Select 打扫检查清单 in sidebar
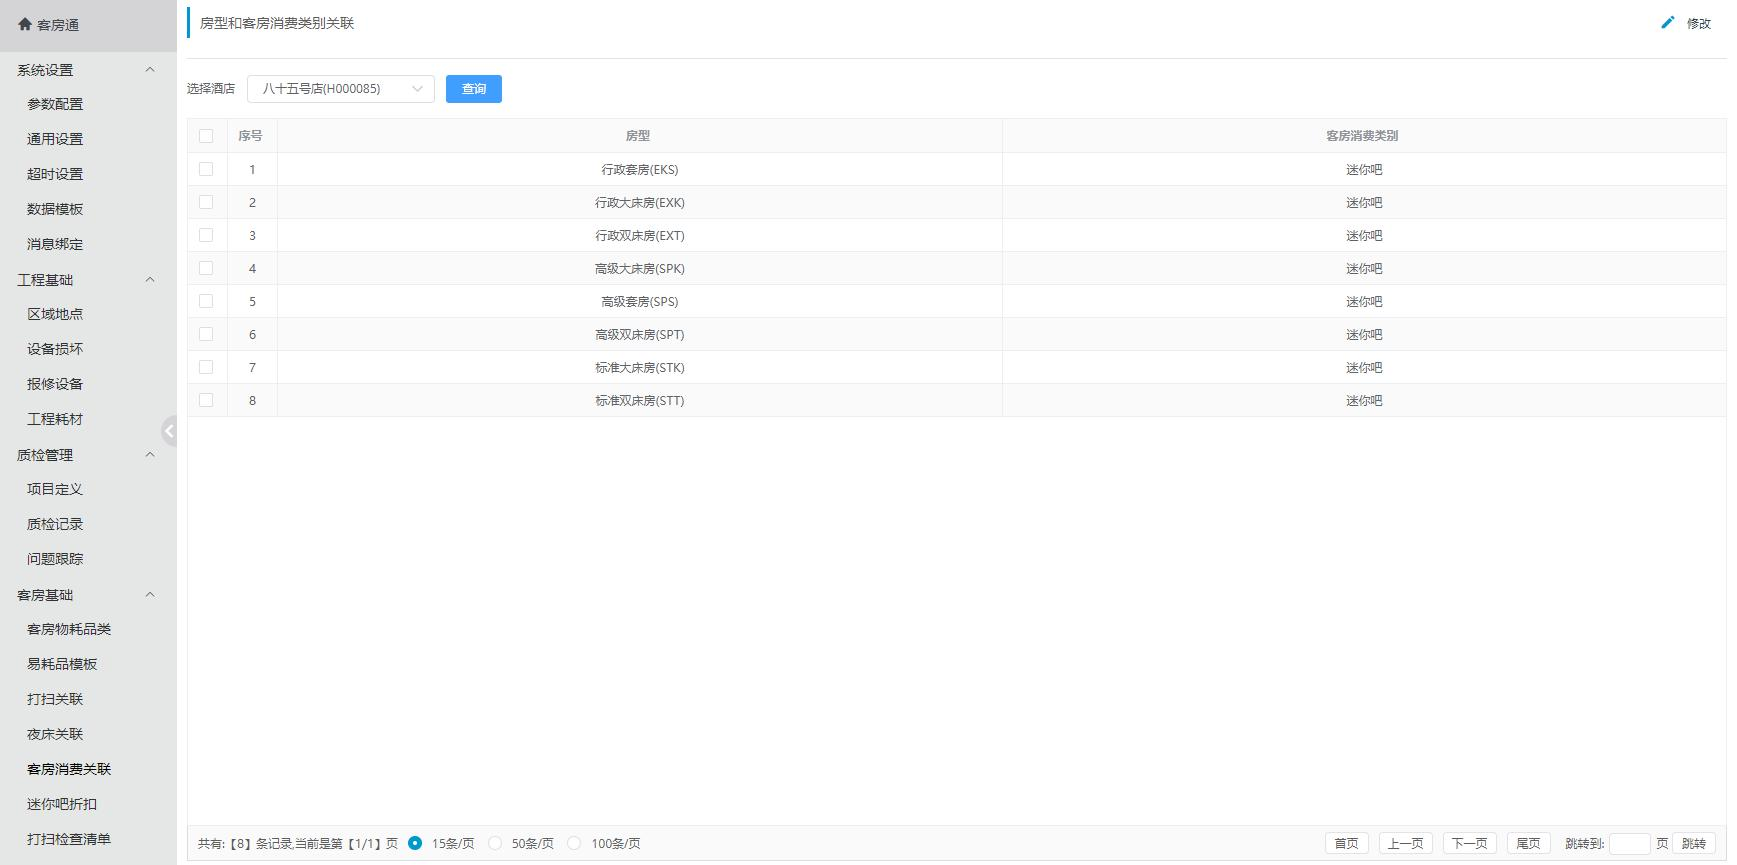 coord(69,839)
